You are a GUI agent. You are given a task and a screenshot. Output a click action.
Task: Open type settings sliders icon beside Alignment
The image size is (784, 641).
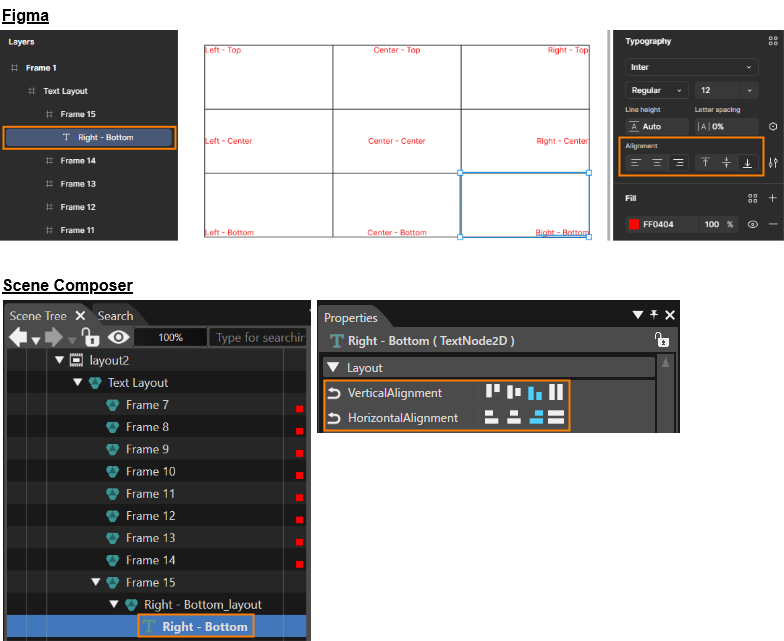click(x=773, y=162)
